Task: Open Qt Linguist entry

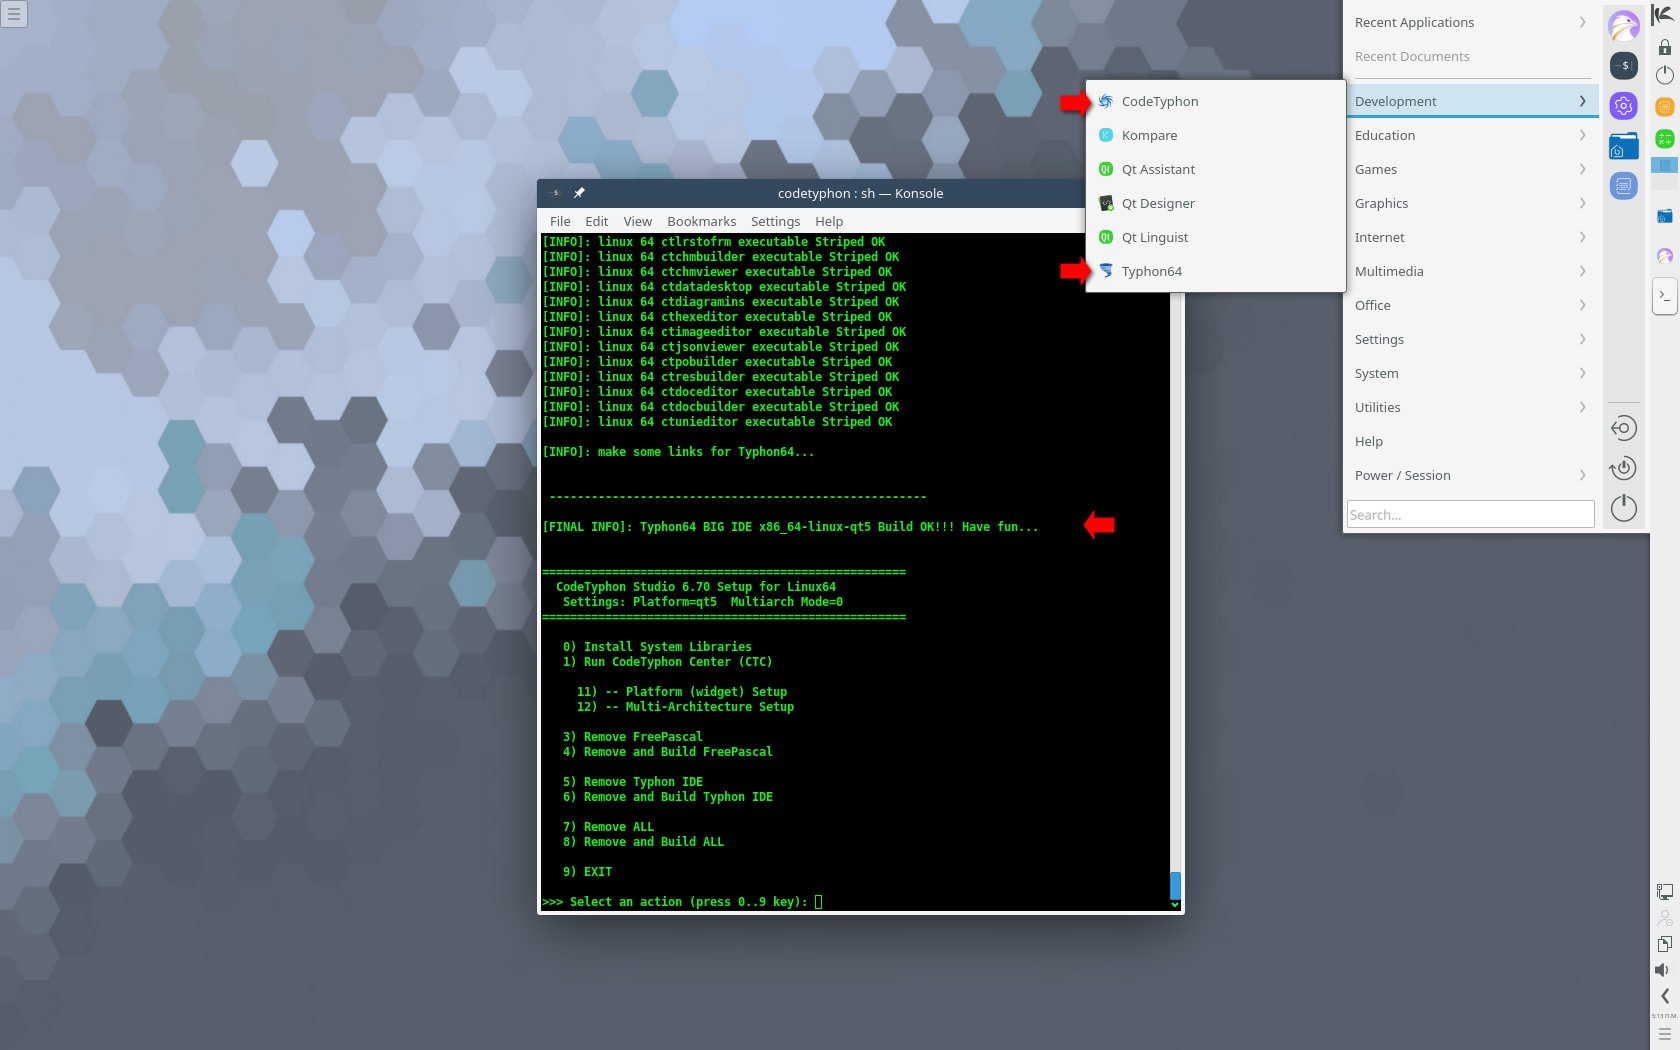Action: point(1215,237)
